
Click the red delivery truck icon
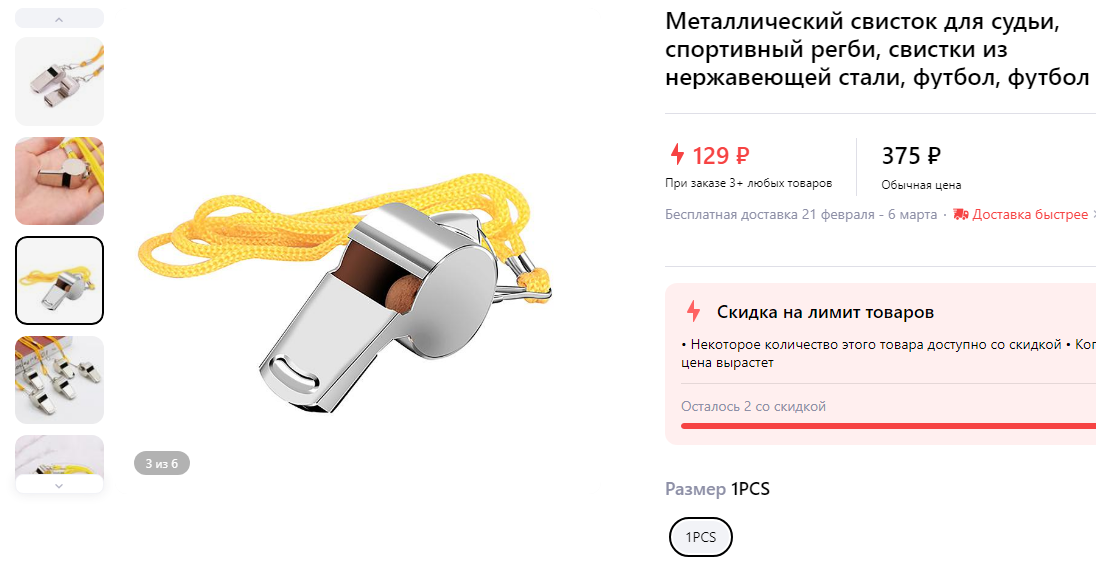(960, 214)
